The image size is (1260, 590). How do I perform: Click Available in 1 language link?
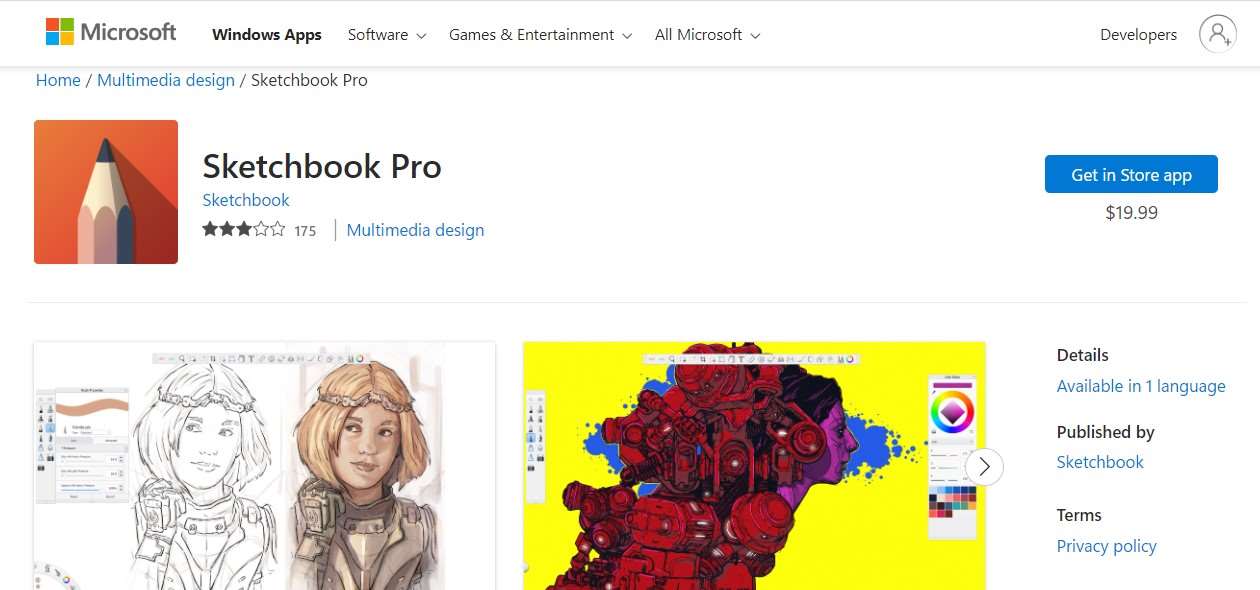pyautogui.click(x=1141, y=386)
